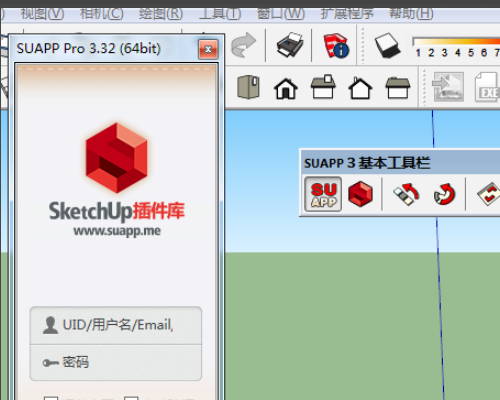Screen dimensions: 500x400
Task: Click month number 4 under the shadow slider
Action: [x=458, y=53]
